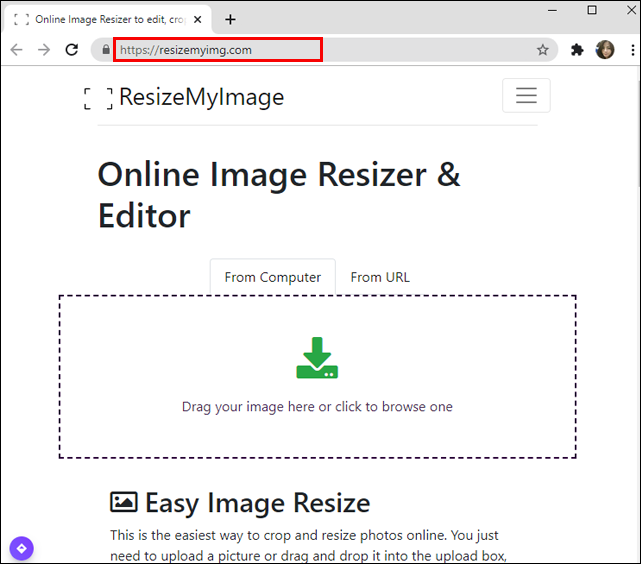
Task: Select the Online Image Resizer browser tab
Action: (108, 19)
